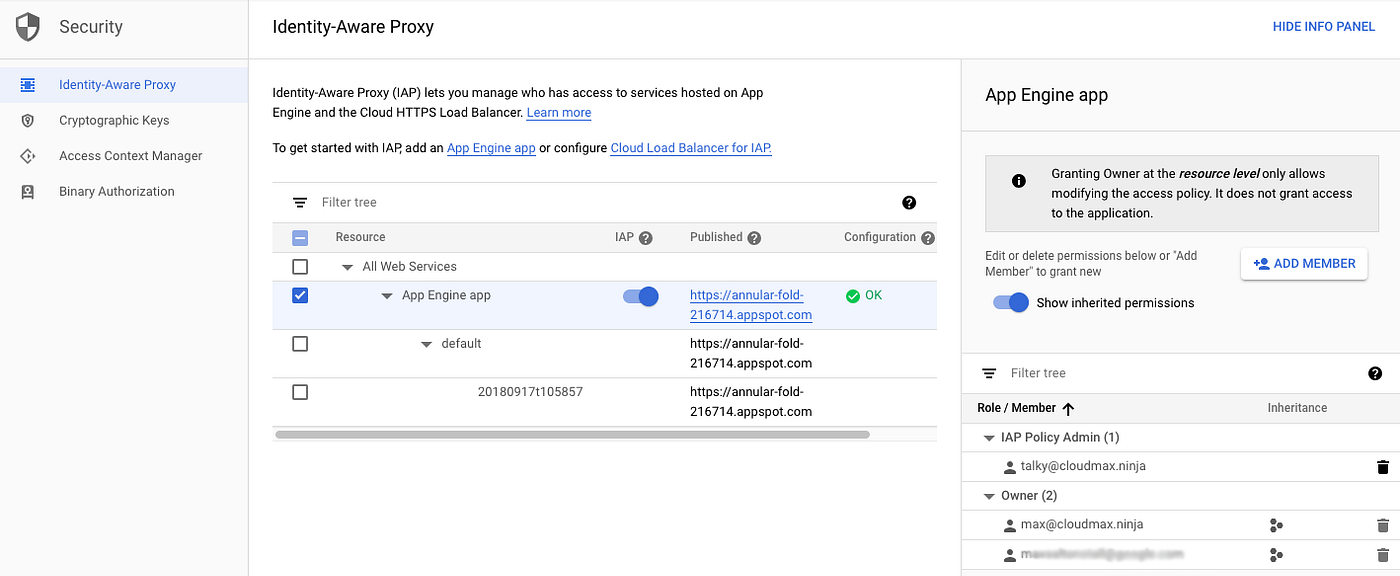Disable IAP for App Engine app
Viewport: 1400px width, 576px height.
[x=640, y=296]
